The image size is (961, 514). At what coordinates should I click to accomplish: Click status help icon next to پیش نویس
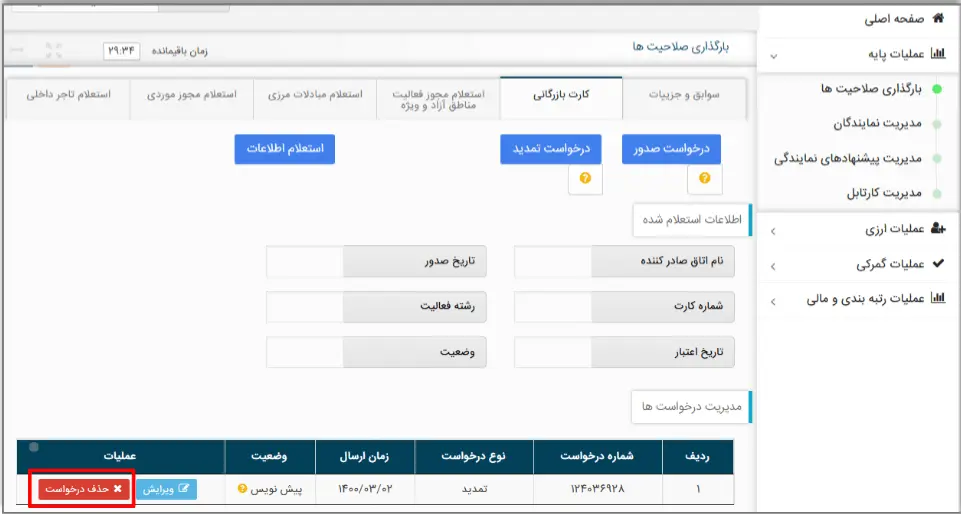pos(242,489)
